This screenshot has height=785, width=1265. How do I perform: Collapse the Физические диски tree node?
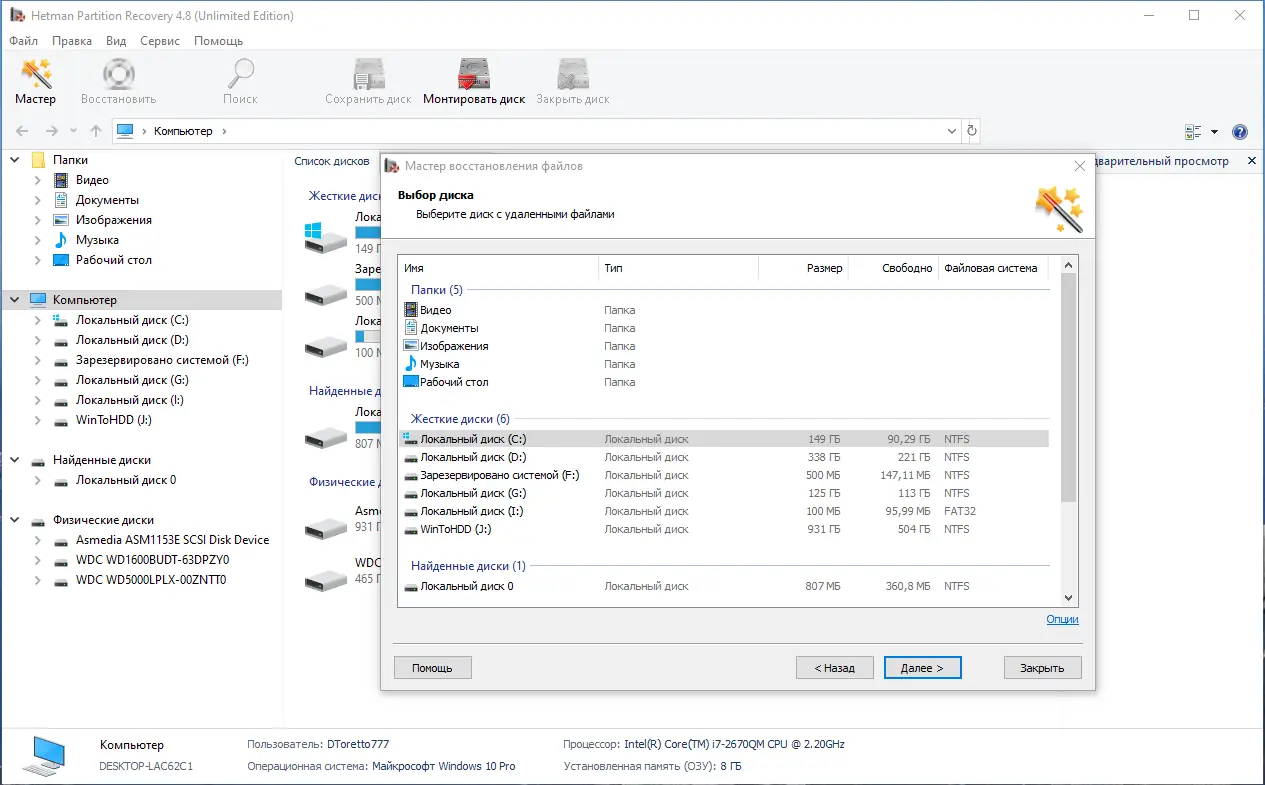[15, 520]
